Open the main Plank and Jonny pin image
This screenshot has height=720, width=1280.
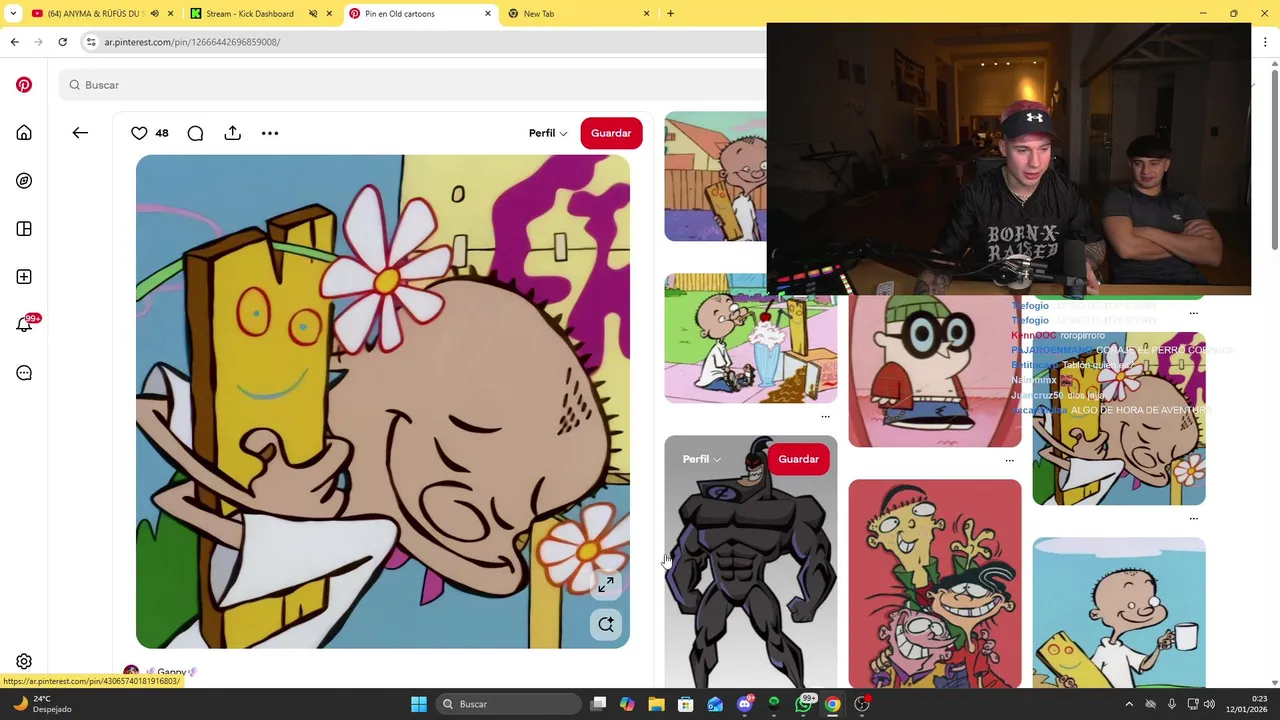click(383, 402)
